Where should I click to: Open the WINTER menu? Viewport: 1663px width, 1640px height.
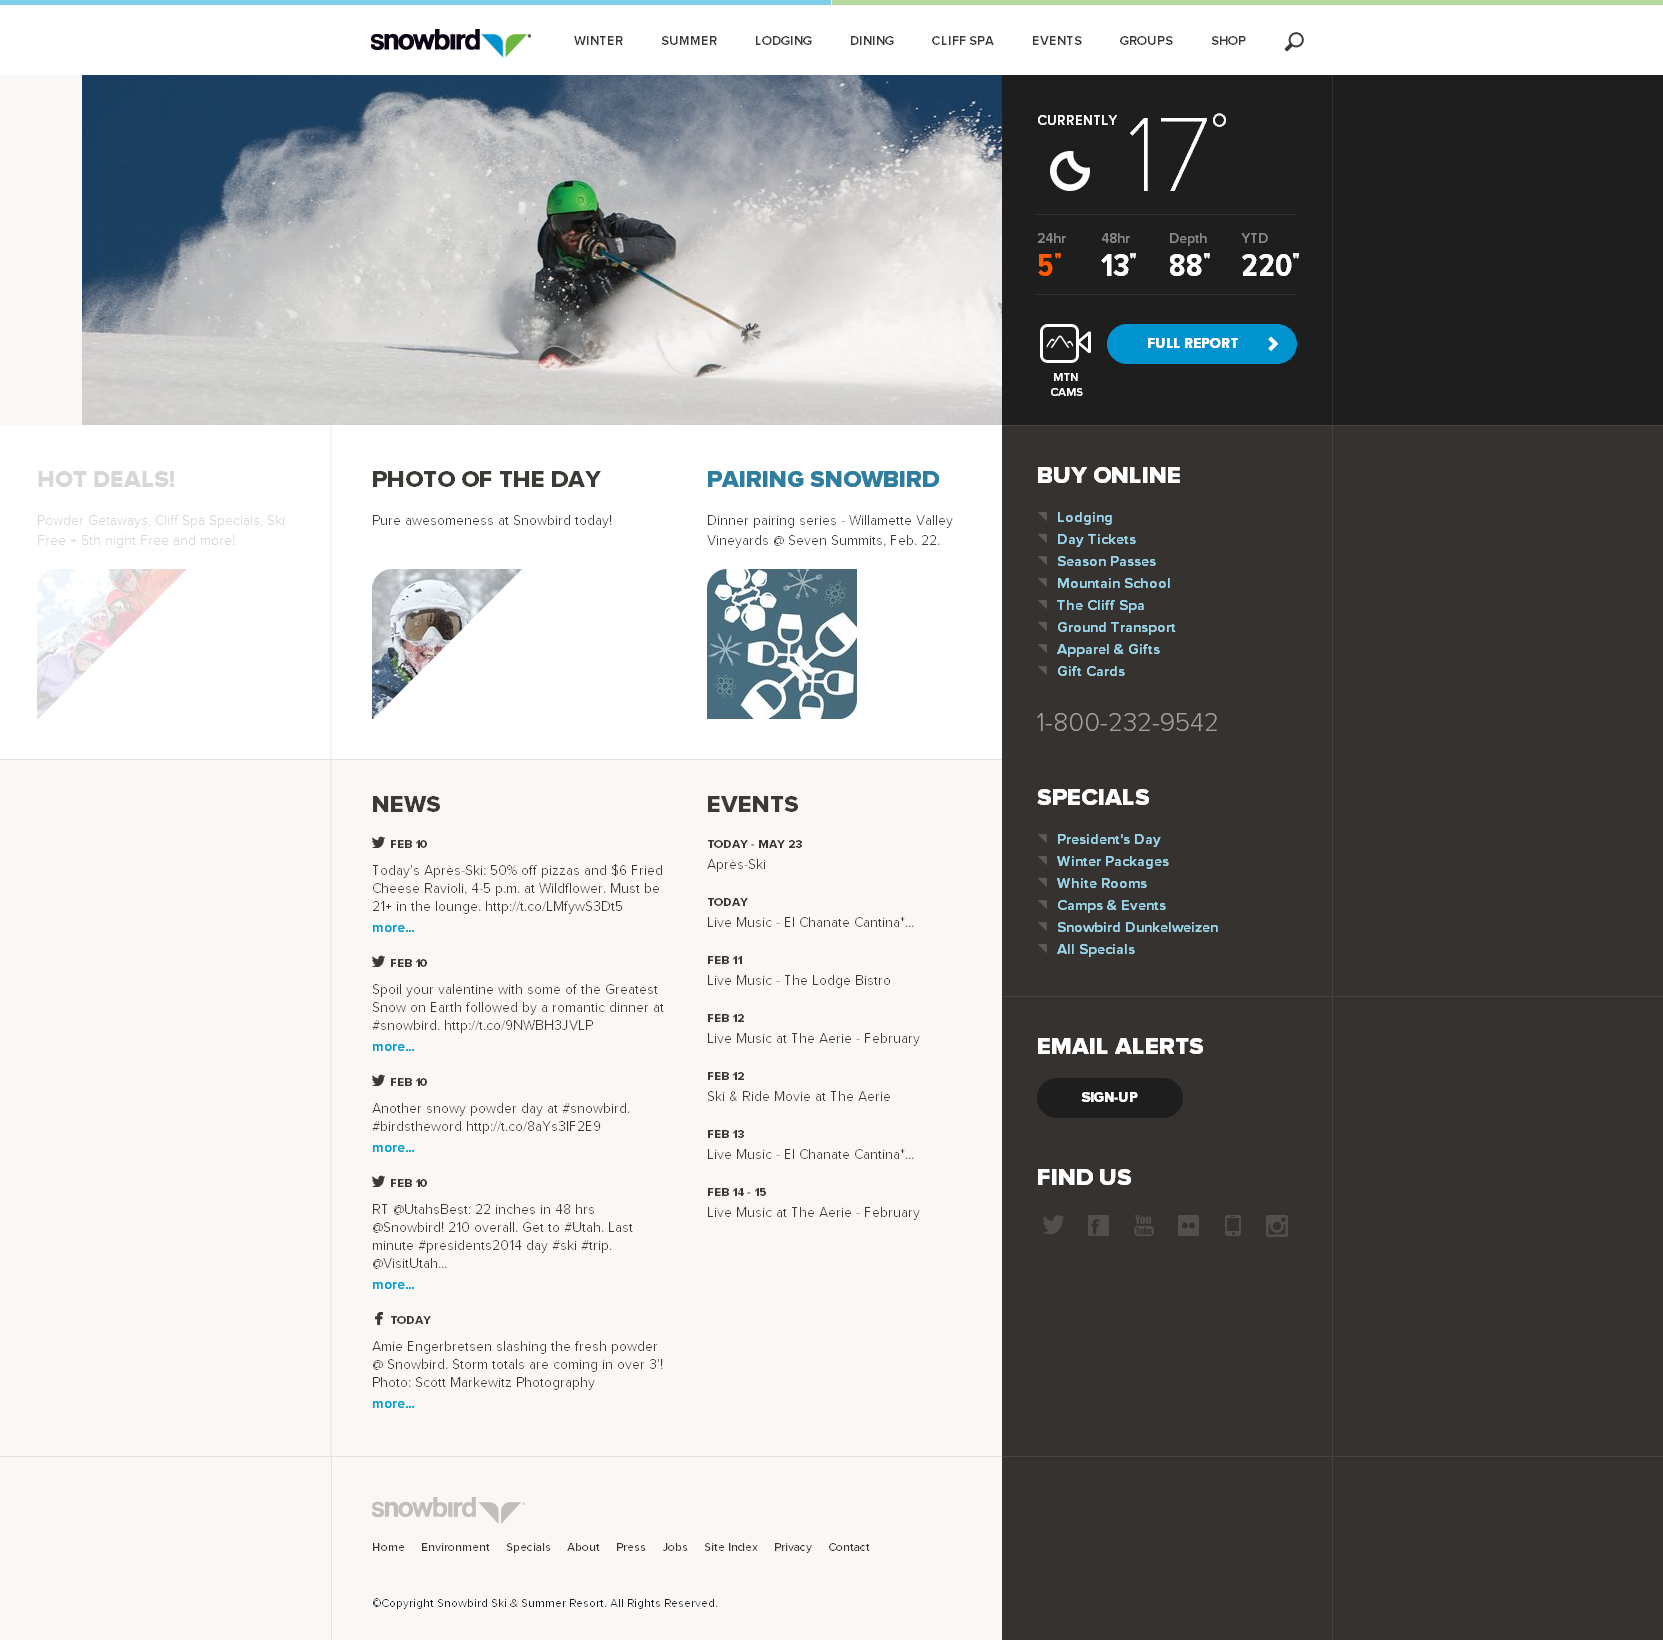click(x=598, y=41)
